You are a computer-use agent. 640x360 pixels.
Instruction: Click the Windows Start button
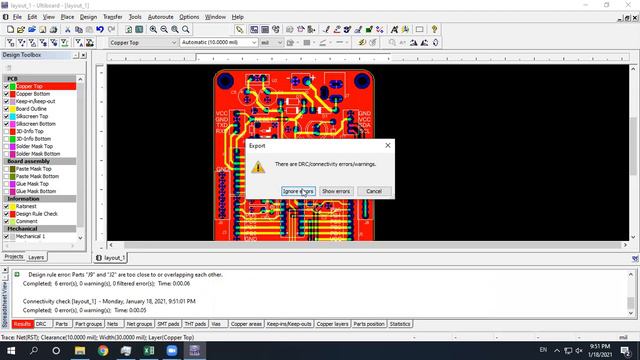tap(11, 351)
